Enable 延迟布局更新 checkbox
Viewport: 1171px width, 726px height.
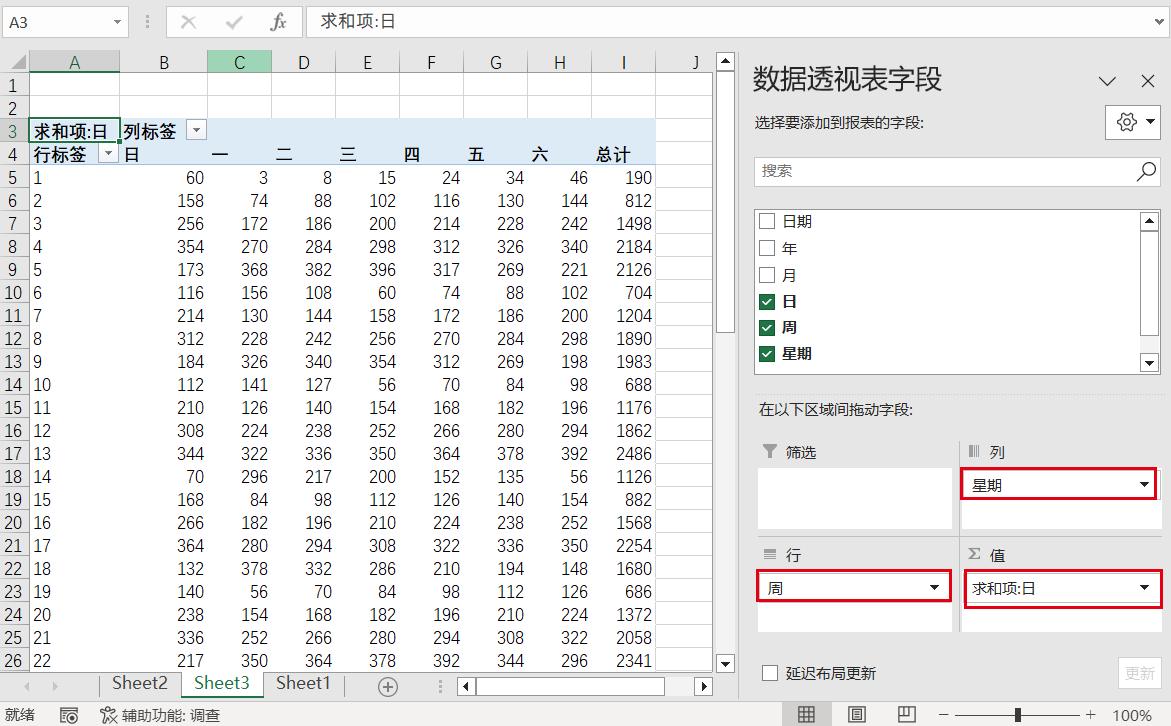pos(769,673)
